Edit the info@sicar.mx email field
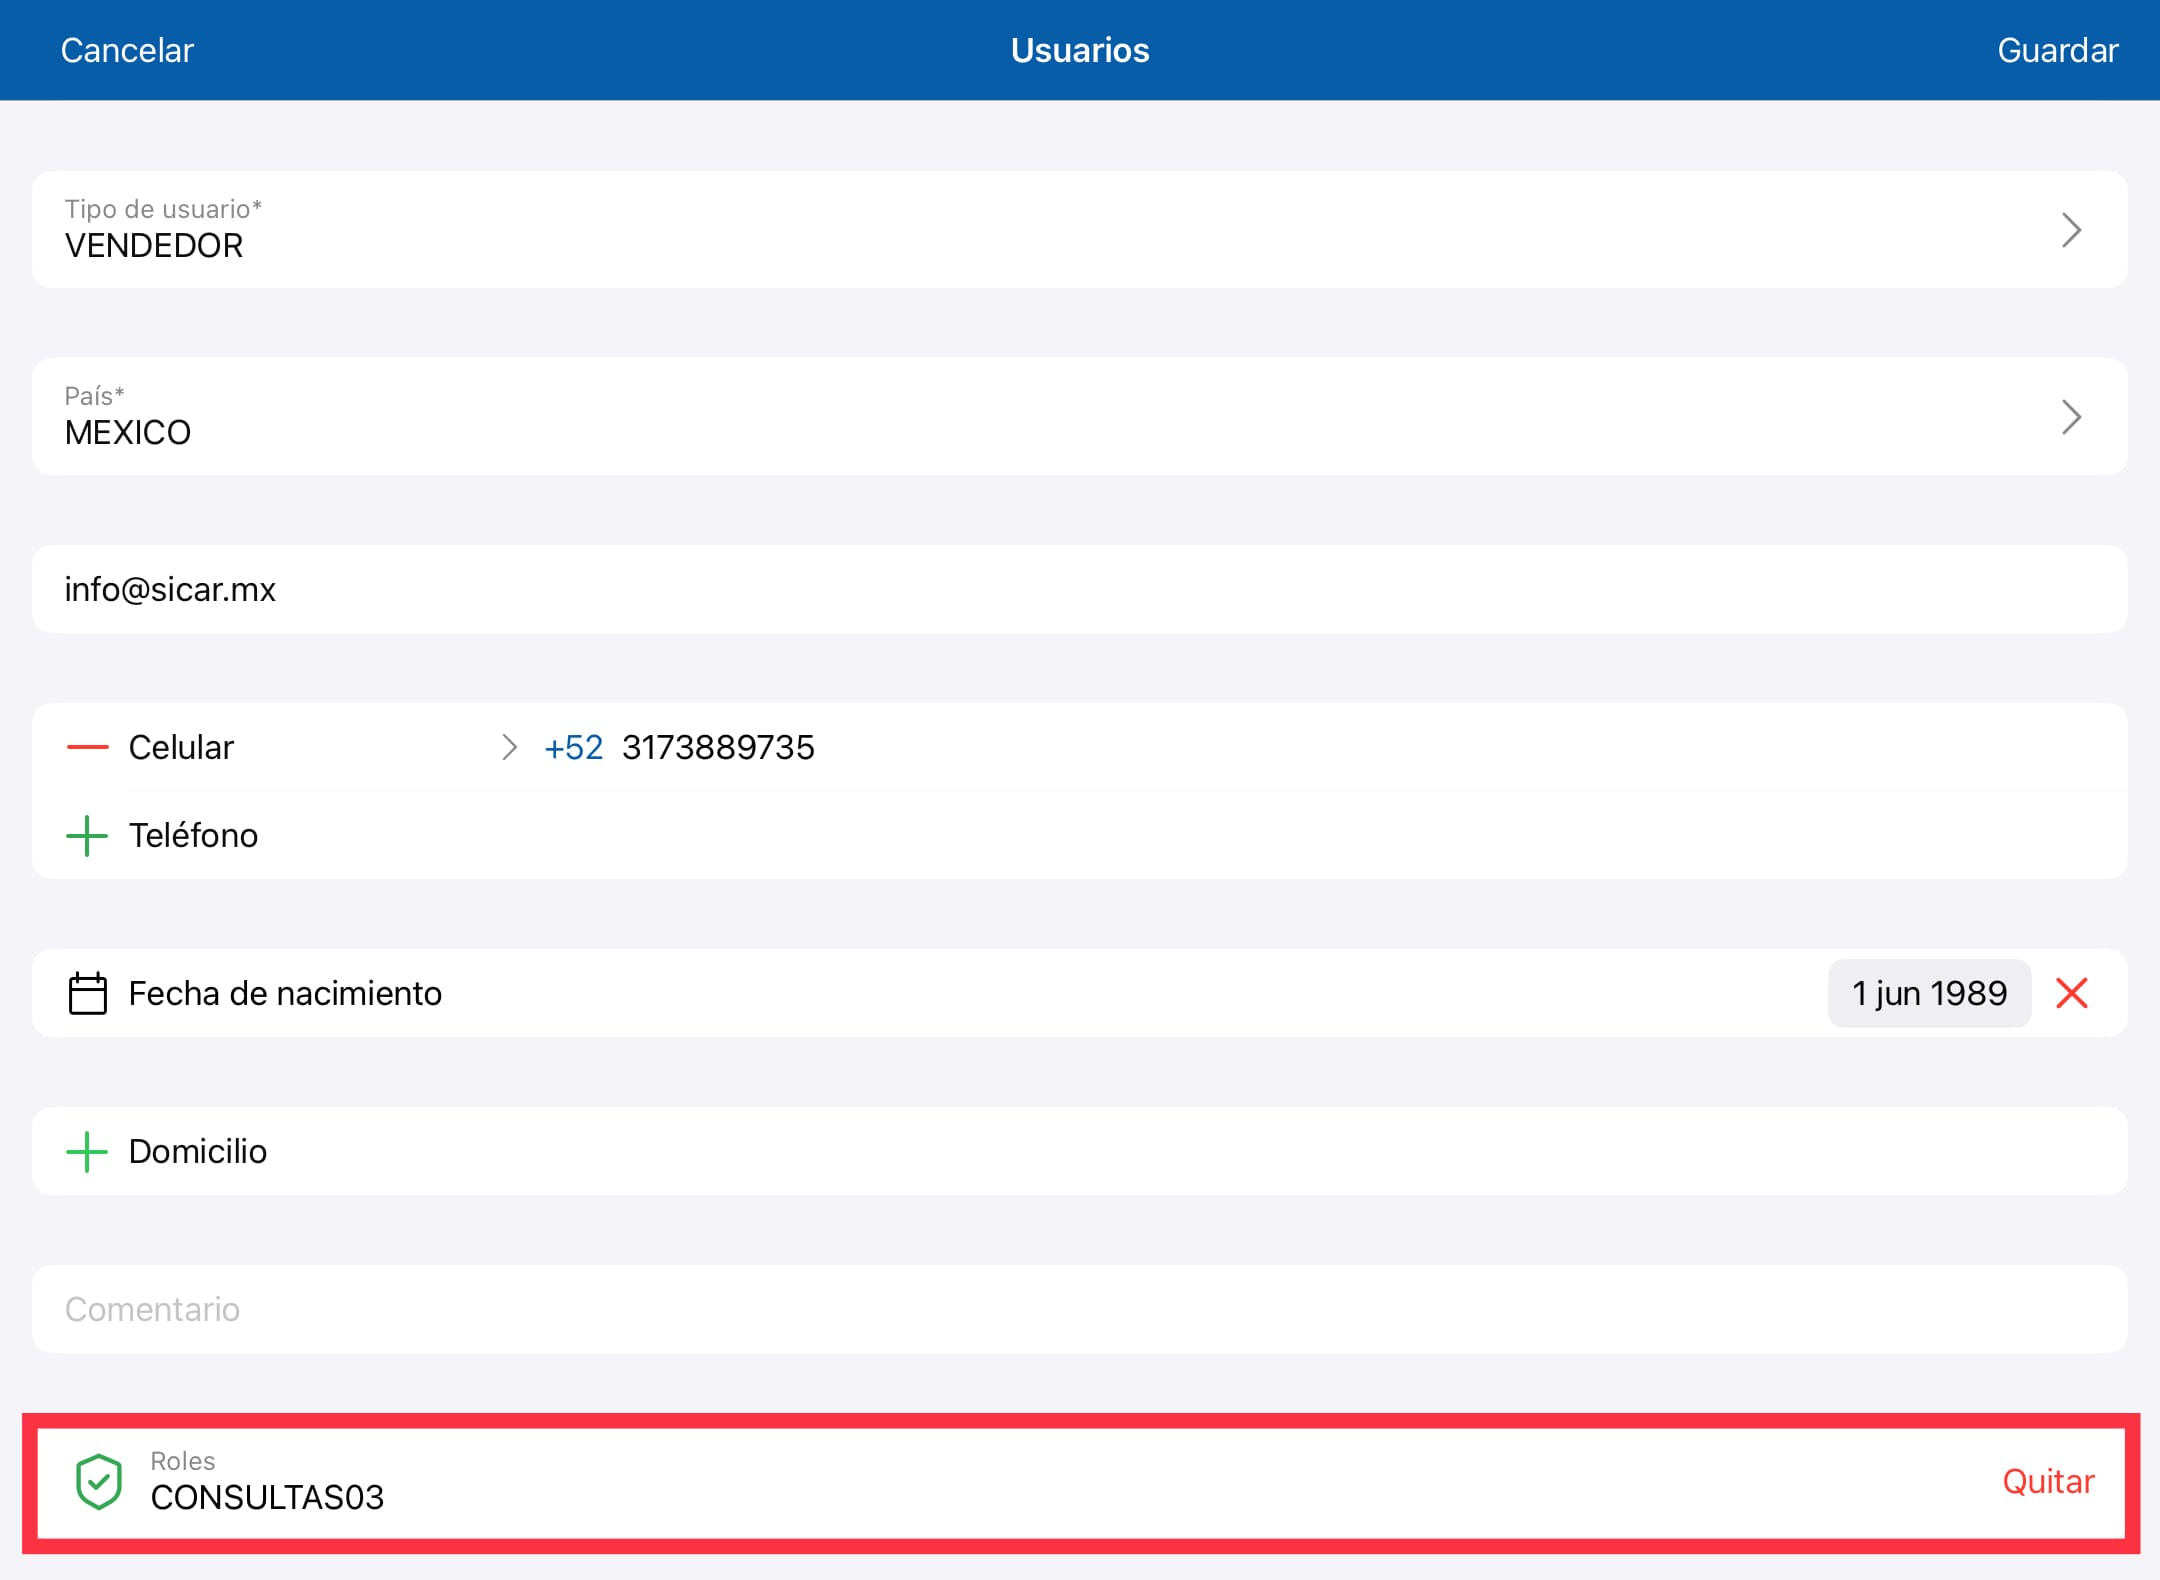The image size is (2160, 1580). pyautogui.click(x=1080, y=589)
